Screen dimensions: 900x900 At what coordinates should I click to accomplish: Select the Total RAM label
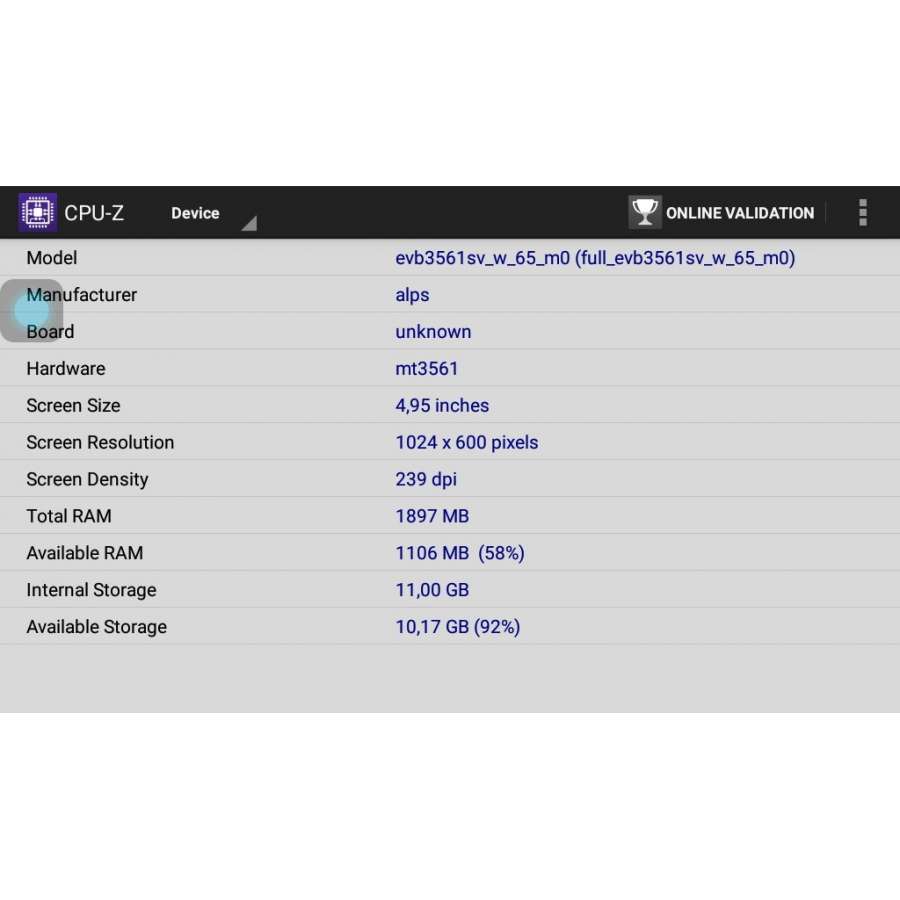(69, 516)
